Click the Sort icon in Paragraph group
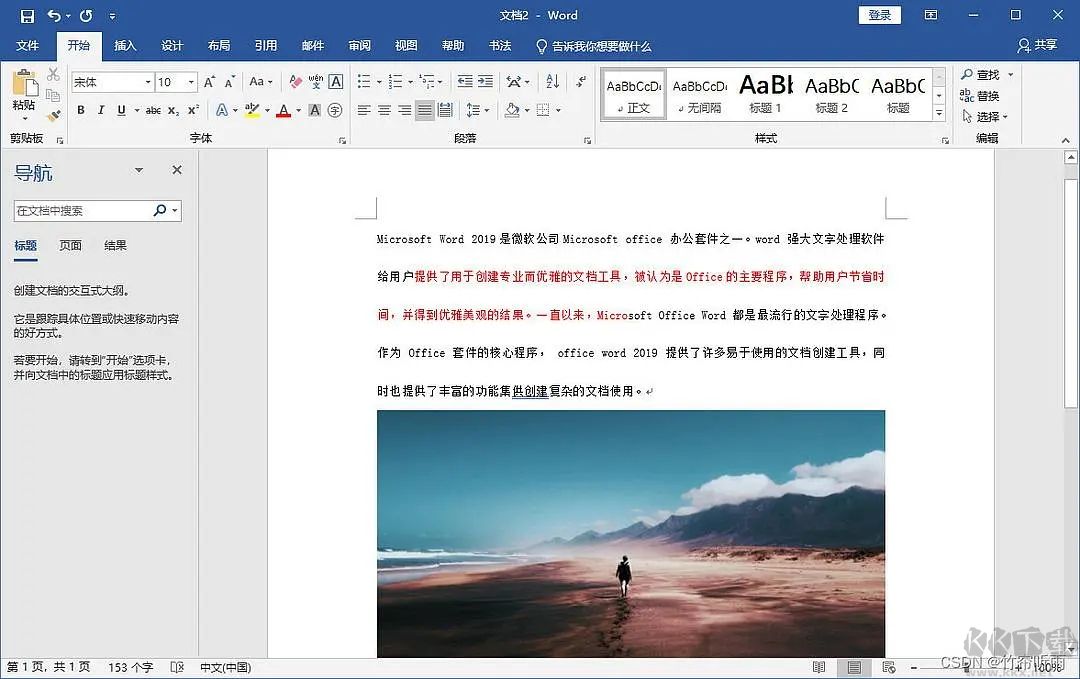This screenshot has width=1080, height=679. coord(552,82)
